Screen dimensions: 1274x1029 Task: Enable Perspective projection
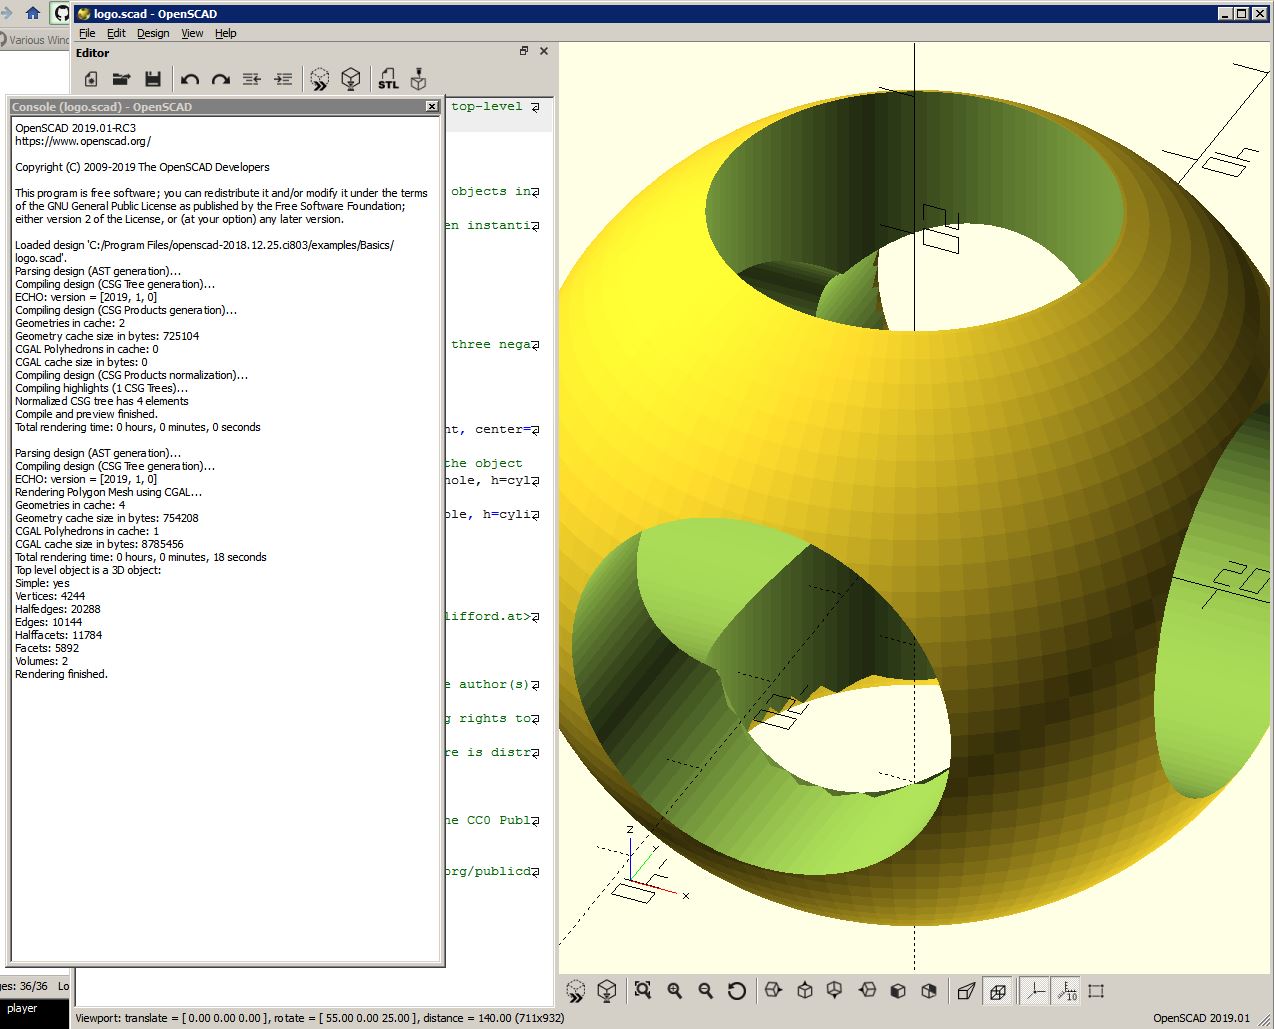(966, 991)
